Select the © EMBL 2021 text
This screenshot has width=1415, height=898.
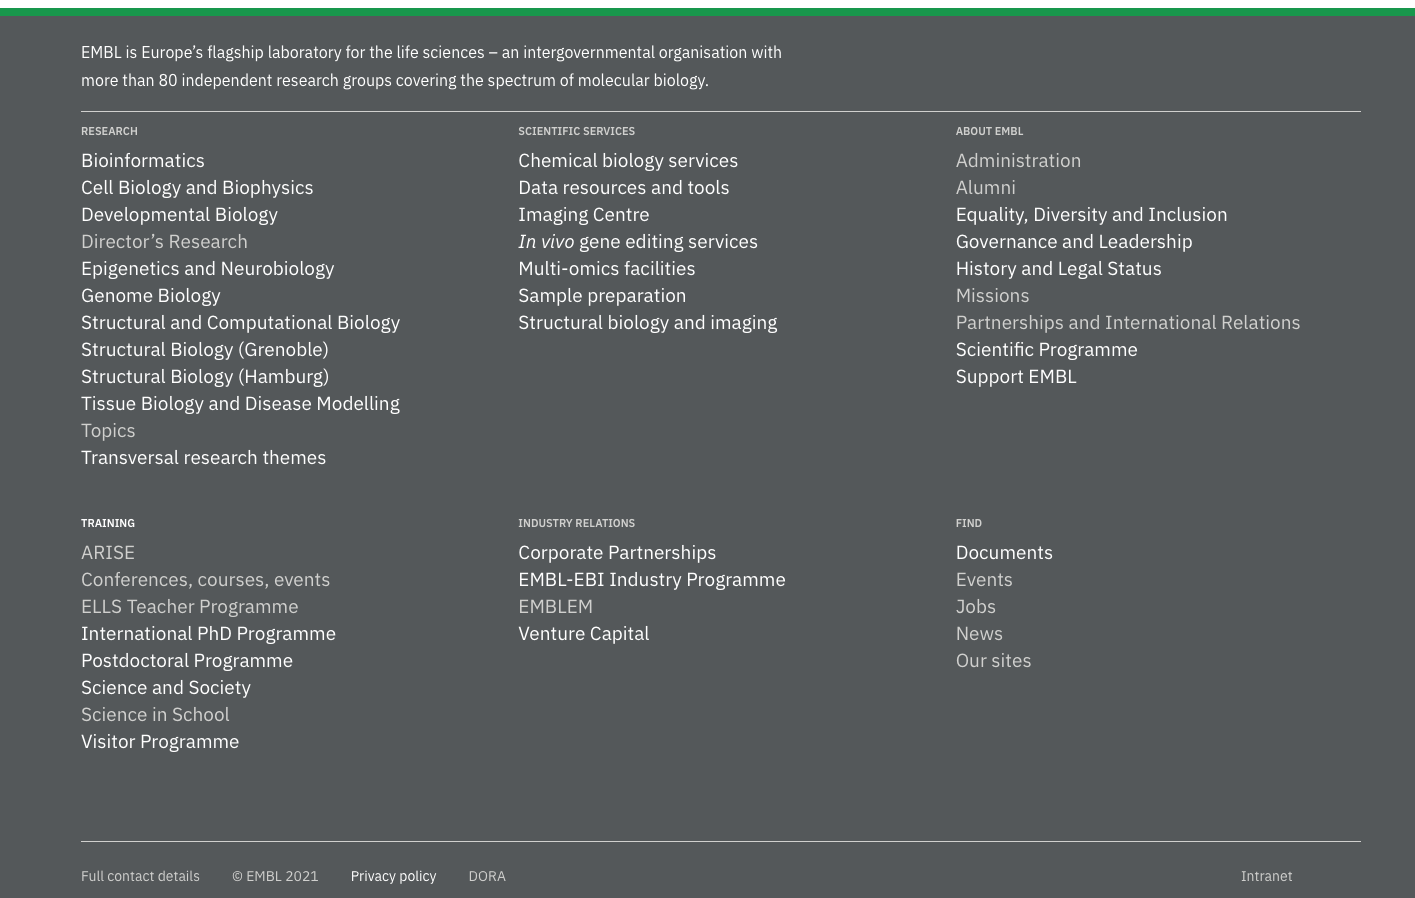[x=275, y=876]
